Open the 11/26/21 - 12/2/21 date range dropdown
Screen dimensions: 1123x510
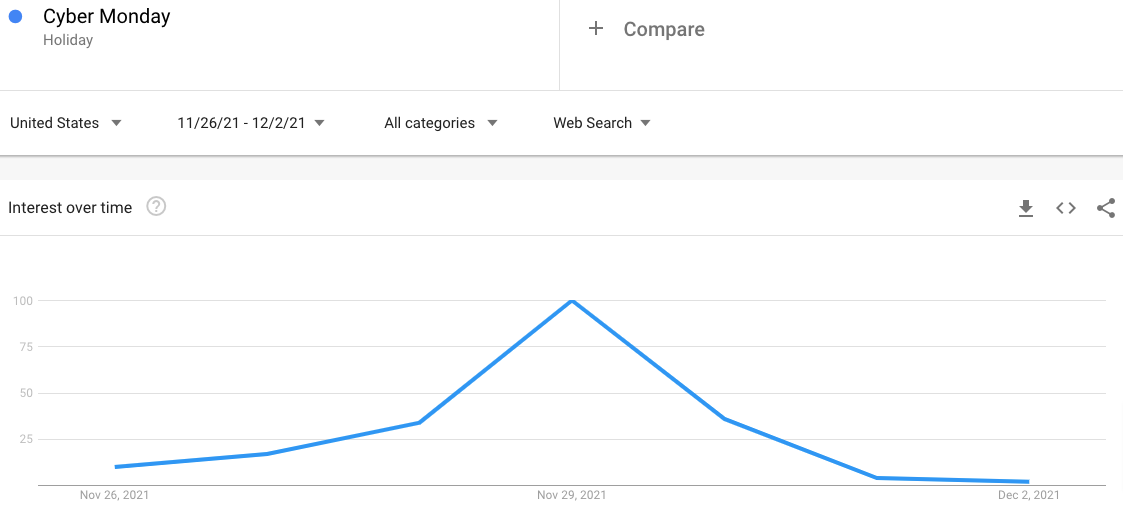pos(251,123)
